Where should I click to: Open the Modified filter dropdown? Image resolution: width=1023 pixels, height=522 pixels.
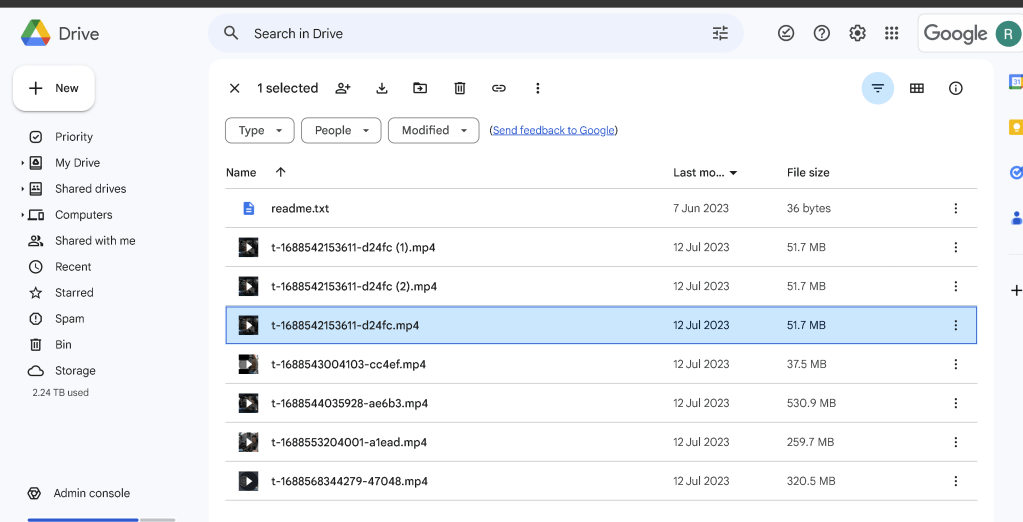coord(434,130)
